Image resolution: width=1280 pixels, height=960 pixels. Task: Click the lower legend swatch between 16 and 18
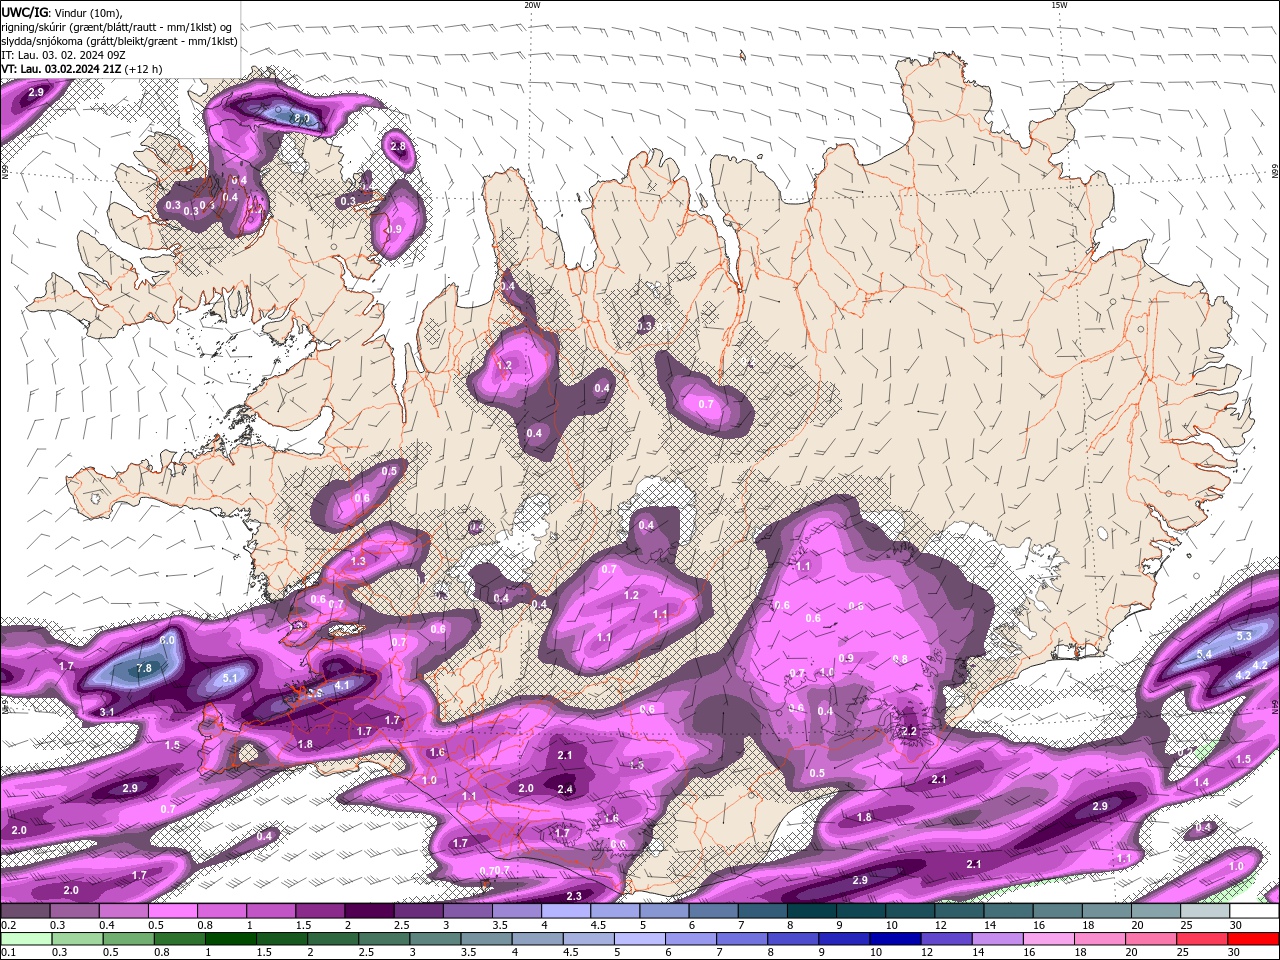1048,939
